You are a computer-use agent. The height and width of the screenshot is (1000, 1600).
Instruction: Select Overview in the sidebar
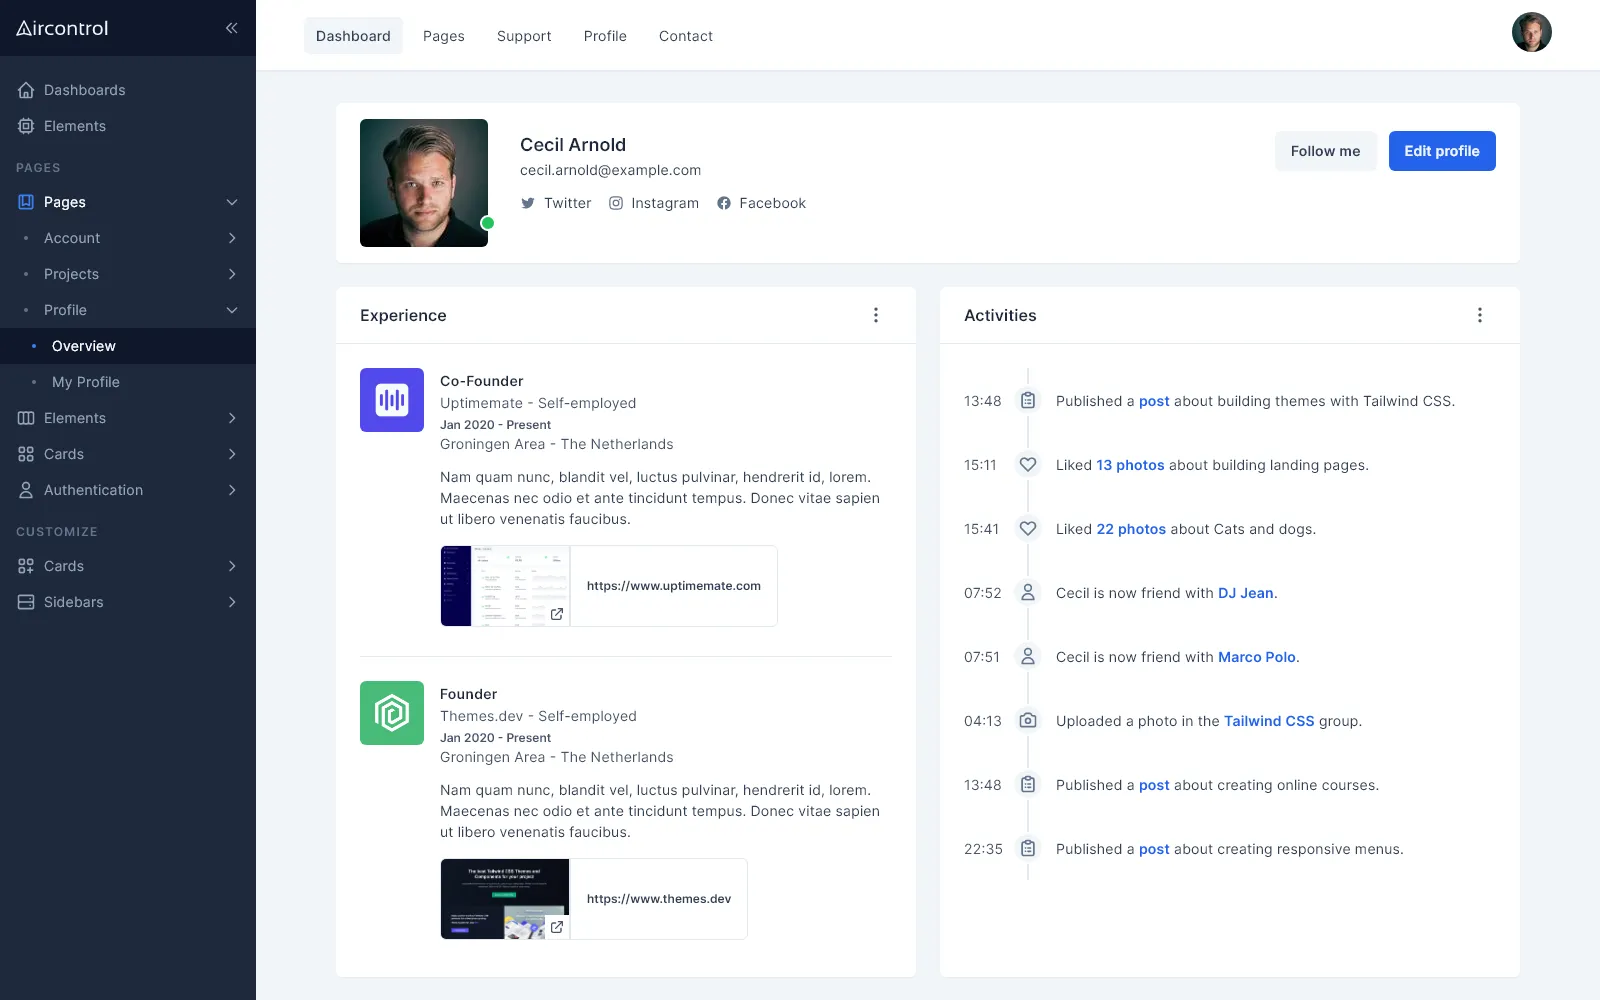(128, 346)
